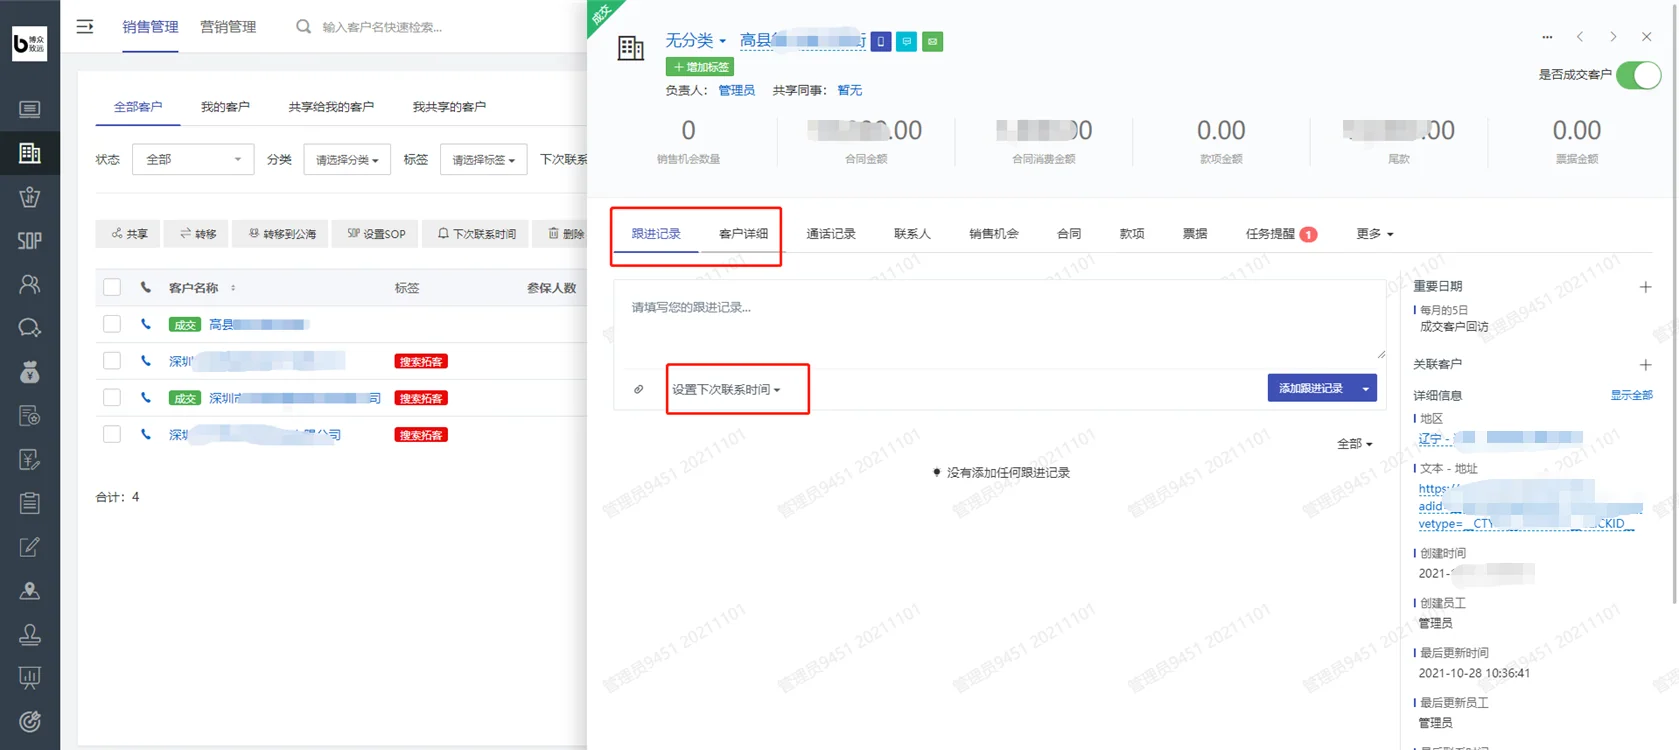1679x750 pixels.
Task: Toggle the 是否成交客户 switch
Action: 1639,75
